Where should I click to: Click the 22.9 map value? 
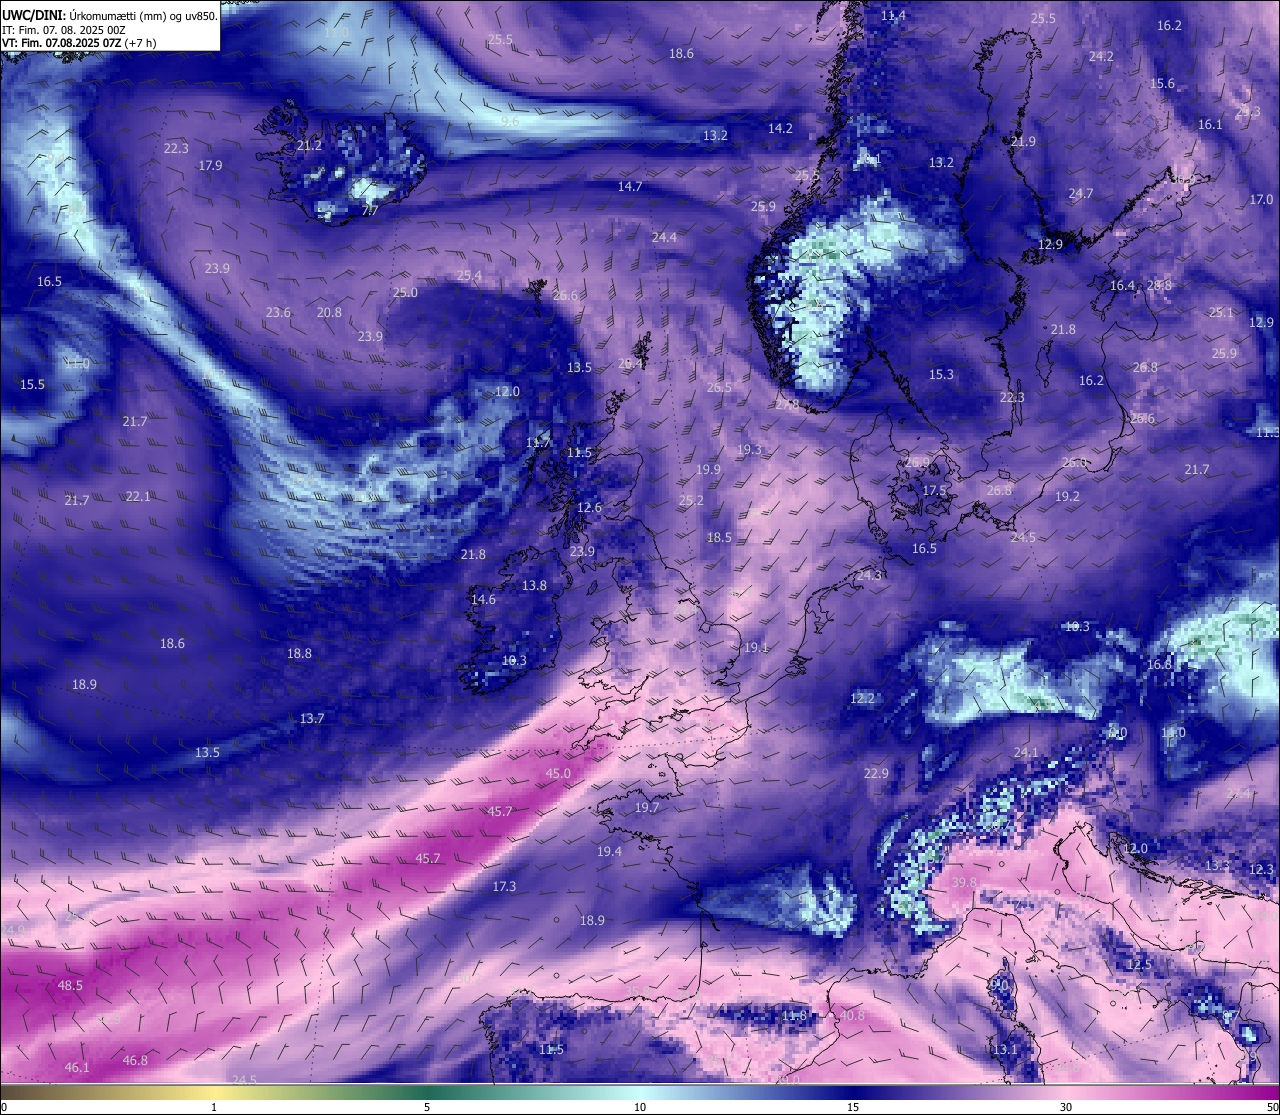[x=876, y=774]
